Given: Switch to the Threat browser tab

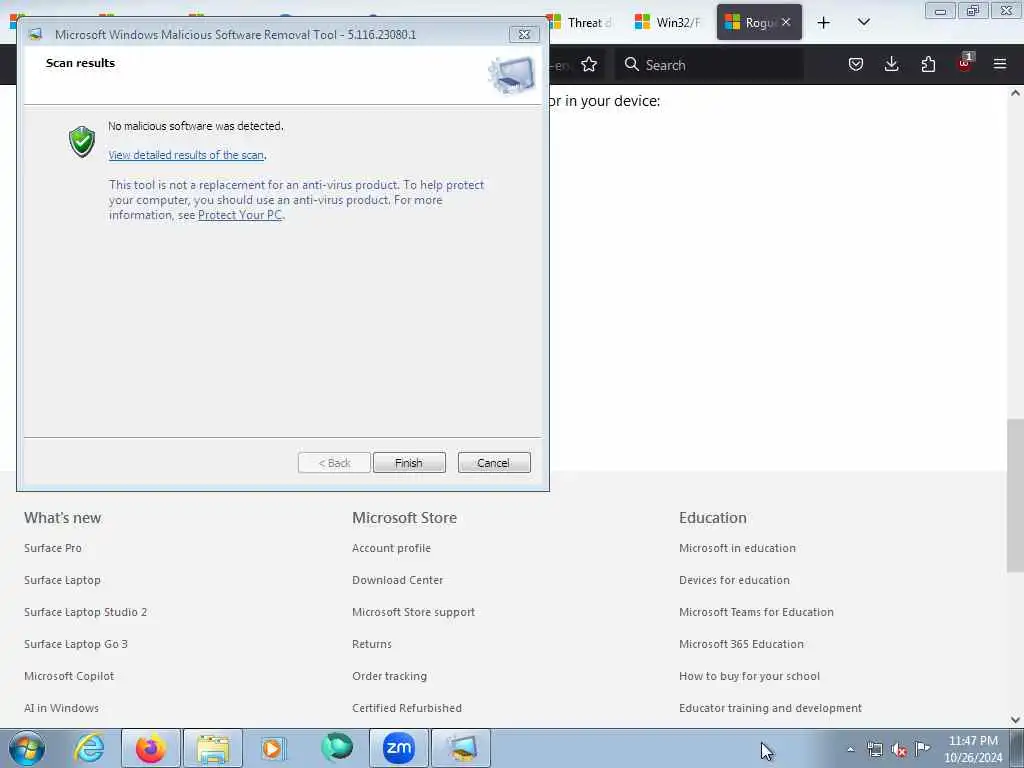Looking at the screenshot, I should pos(583,22).
